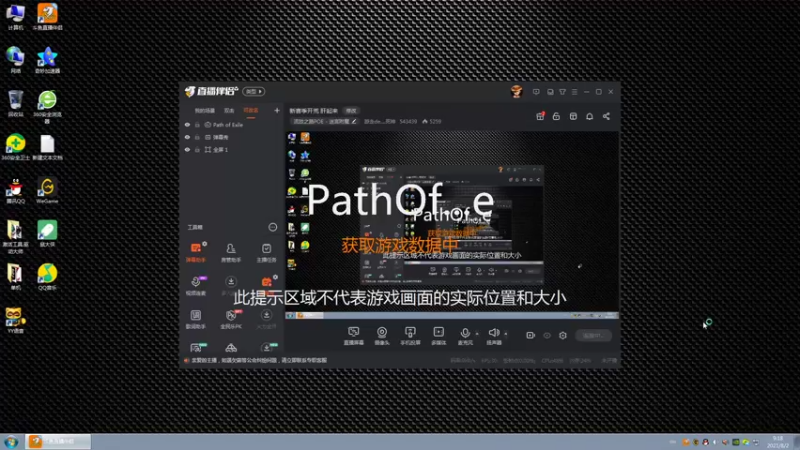Open the hamburger menu in title bar

point(574,92)
